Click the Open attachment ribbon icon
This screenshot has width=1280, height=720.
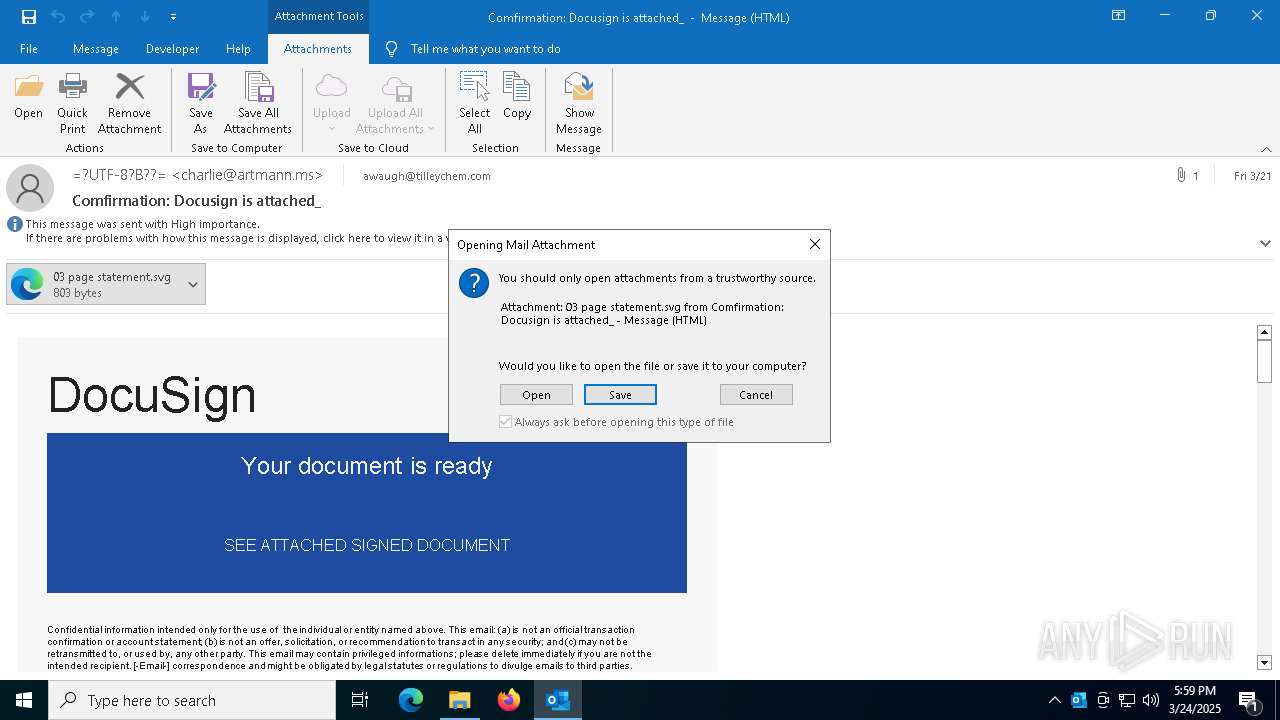click(29, 97)
